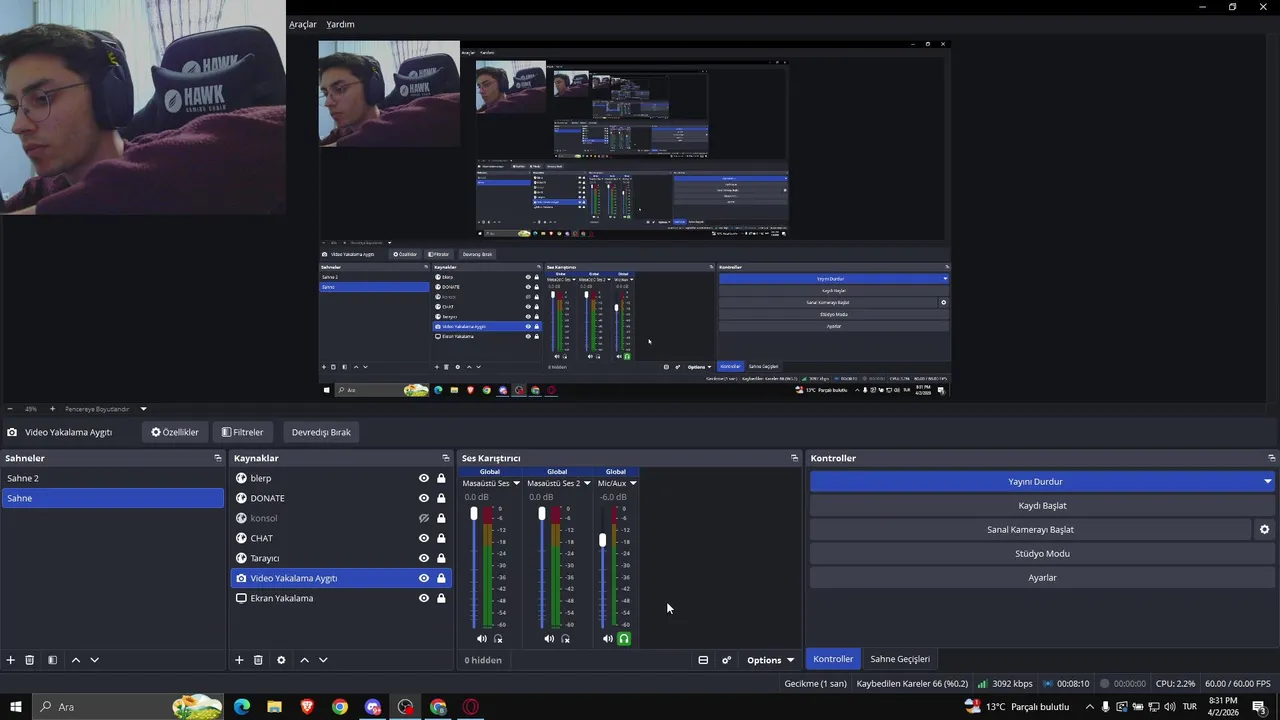Enable Stüdyo Modu
Viewport: 1280px width, 720px height.
click(x=1042, y=553)
